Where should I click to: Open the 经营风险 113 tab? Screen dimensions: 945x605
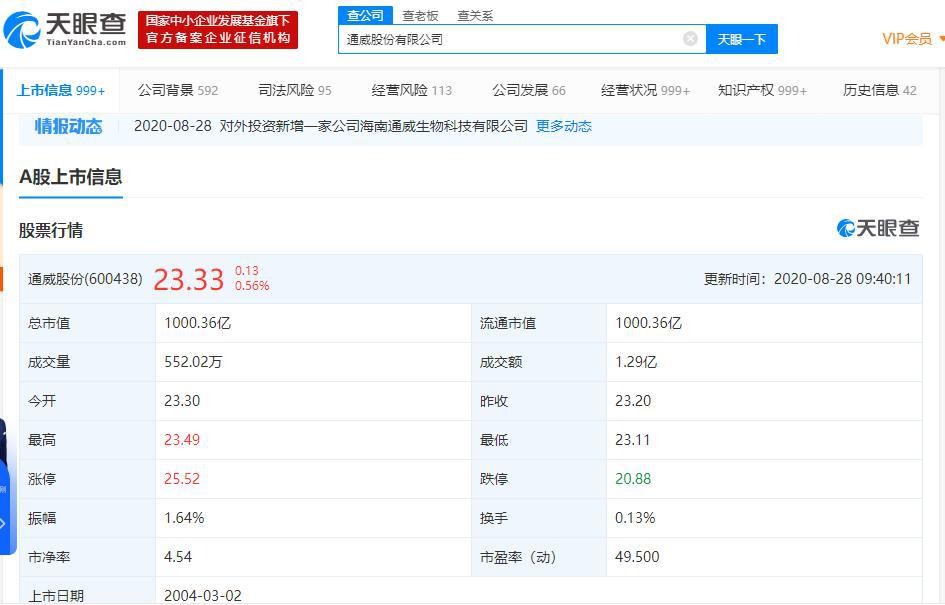(x=412, y=90)
